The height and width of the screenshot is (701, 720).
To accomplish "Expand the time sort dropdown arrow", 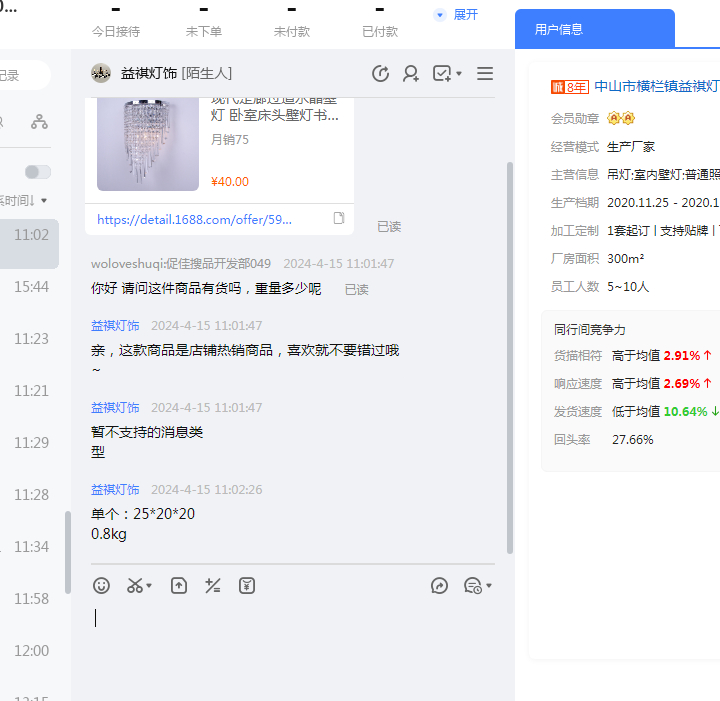I will click(x=44, y=201).
